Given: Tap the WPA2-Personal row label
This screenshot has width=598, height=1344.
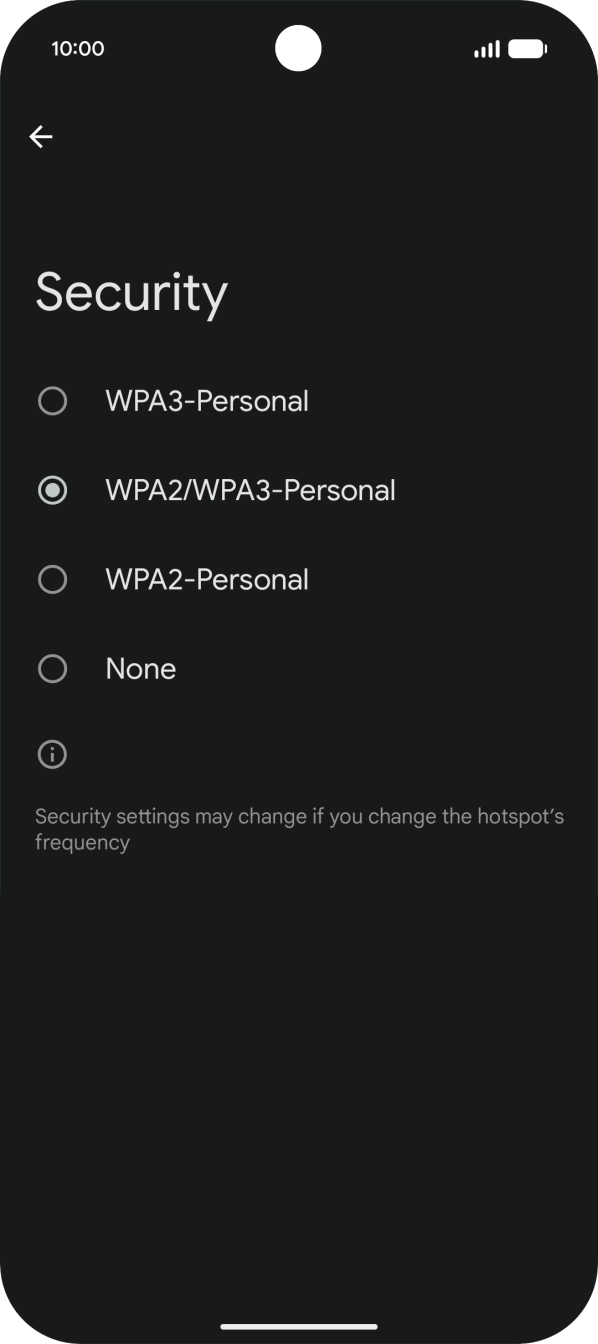Looking at the screenshot, I should click(206, 579).
